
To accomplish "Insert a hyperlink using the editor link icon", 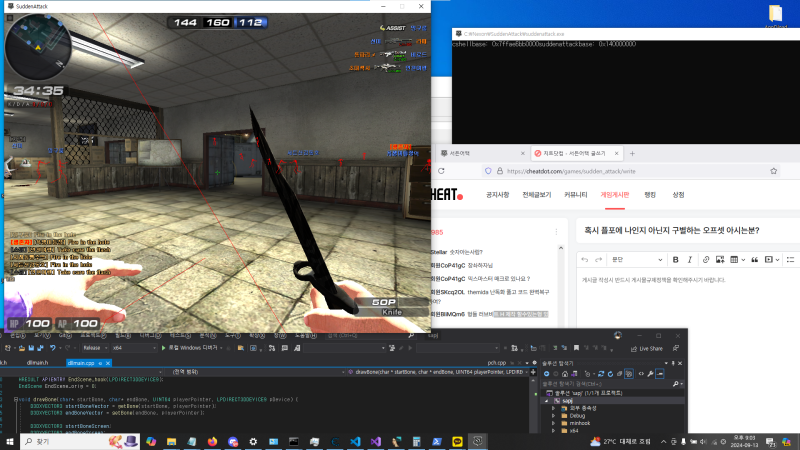I will click(x=706, y=259).
